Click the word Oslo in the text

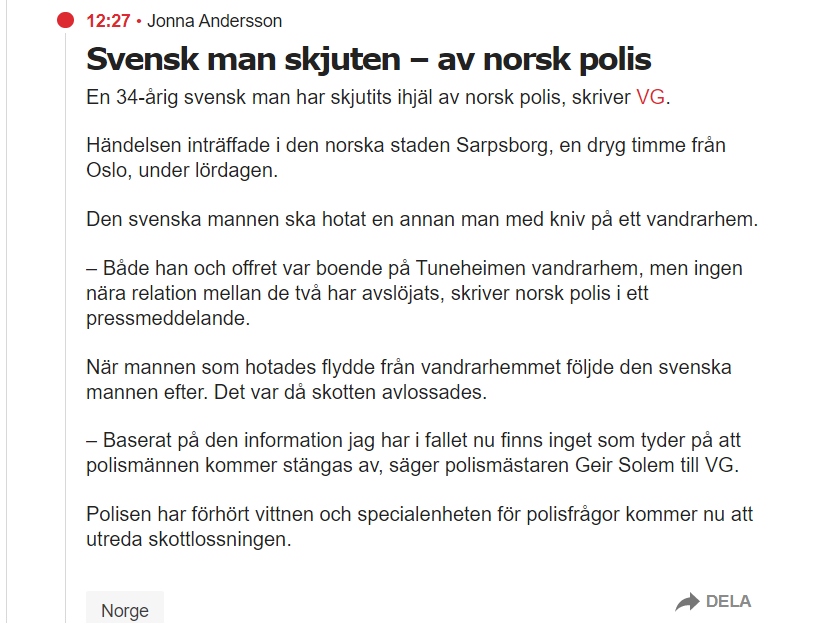tap(107, 171)
